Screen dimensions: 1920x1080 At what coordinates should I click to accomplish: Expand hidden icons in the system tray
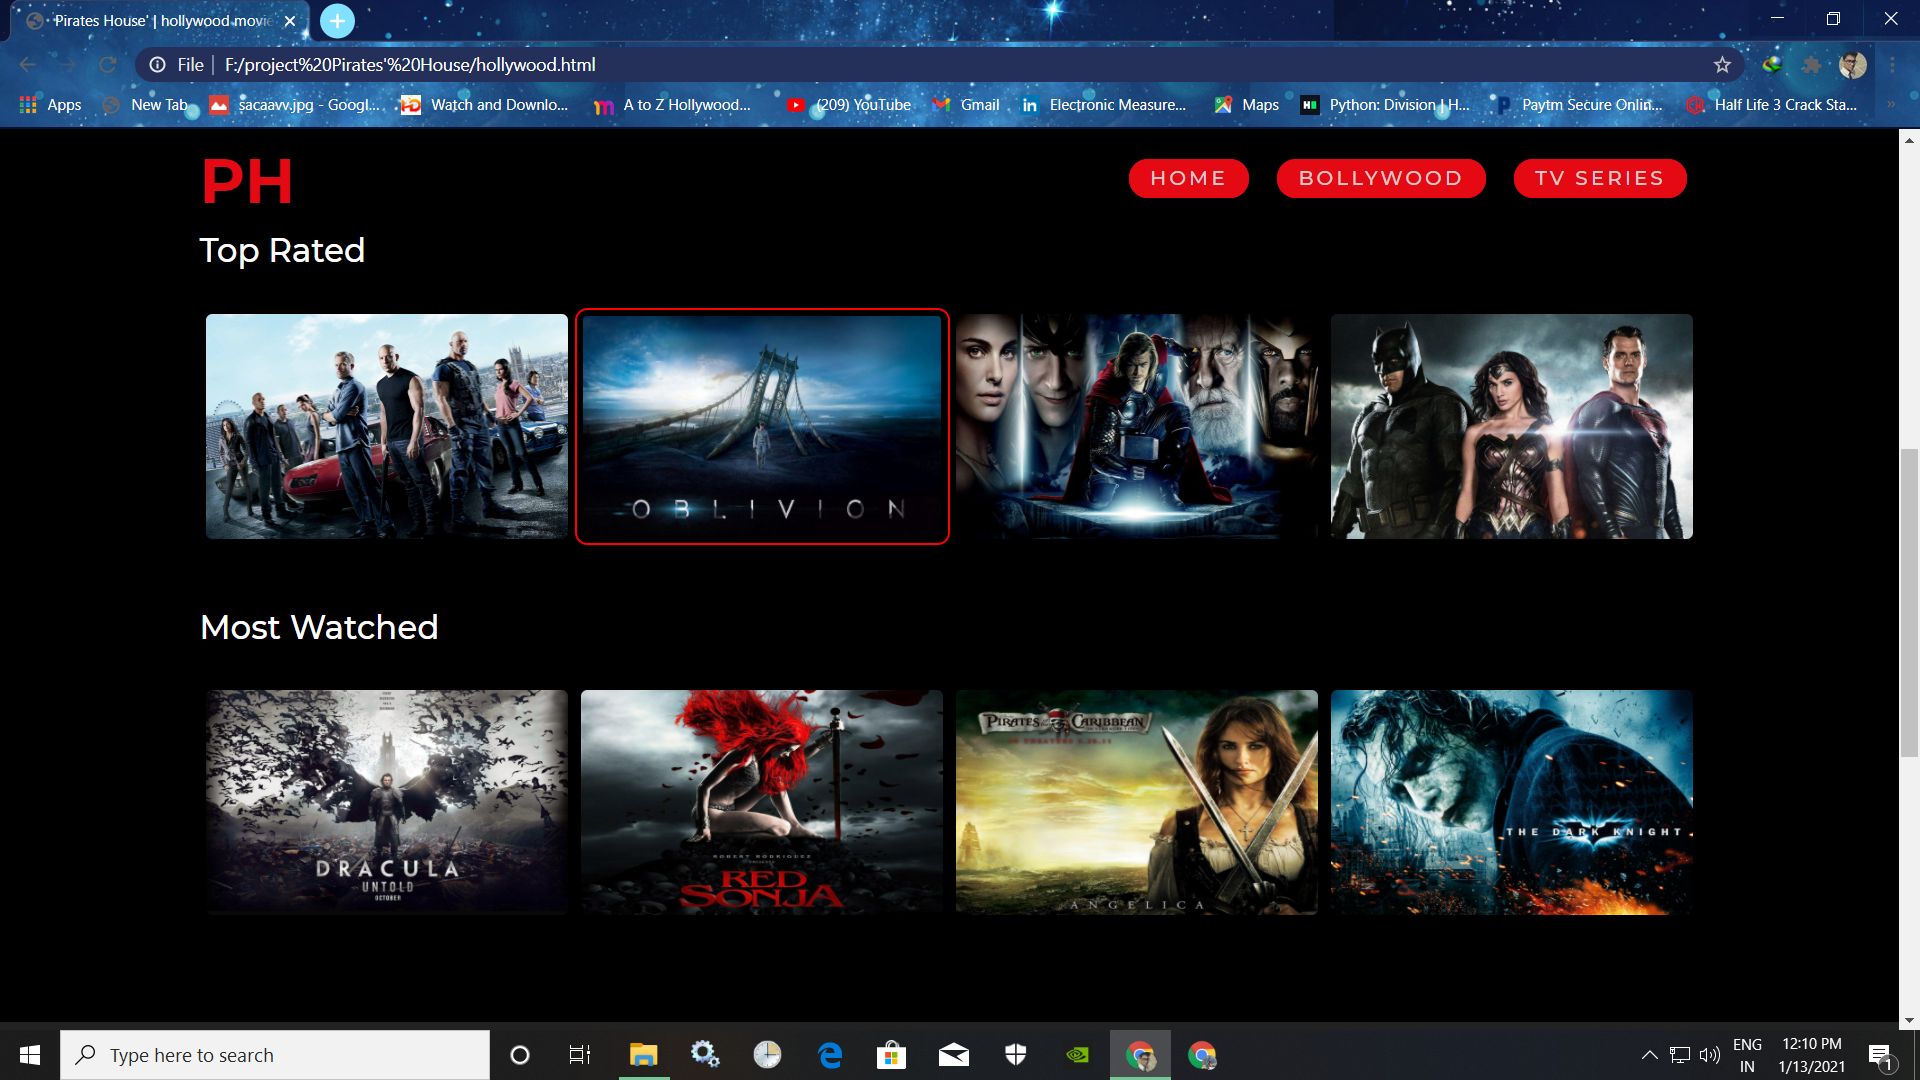coord(1650,1054)
